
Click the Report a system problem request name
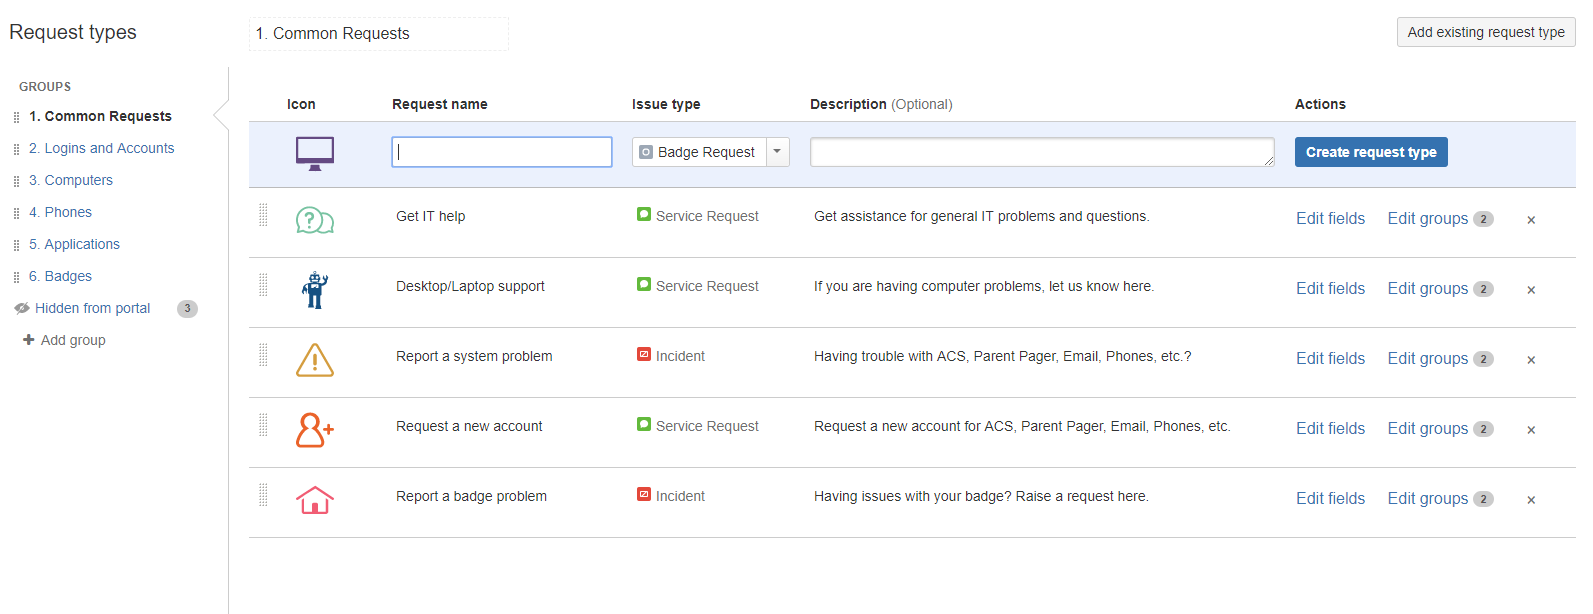click(x=474, y=356)
